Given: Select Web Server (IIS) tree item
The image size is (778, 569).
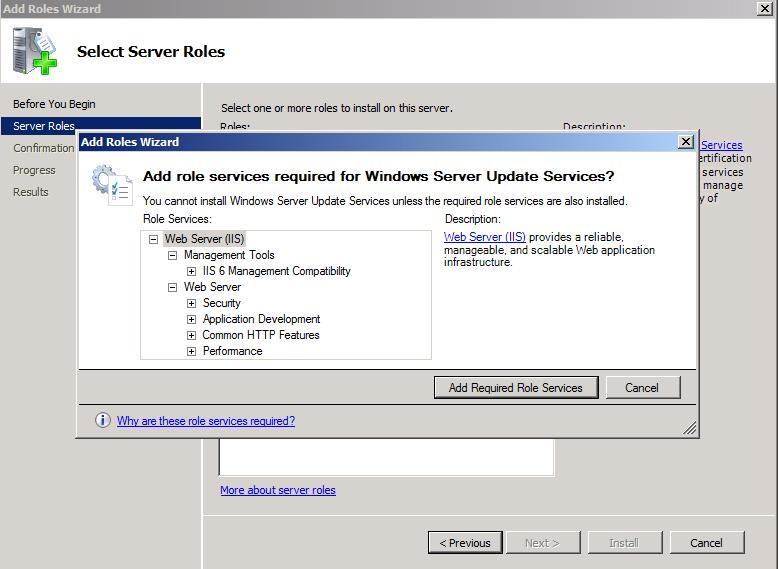Looking at the screenshot, I should coord(204,239).
